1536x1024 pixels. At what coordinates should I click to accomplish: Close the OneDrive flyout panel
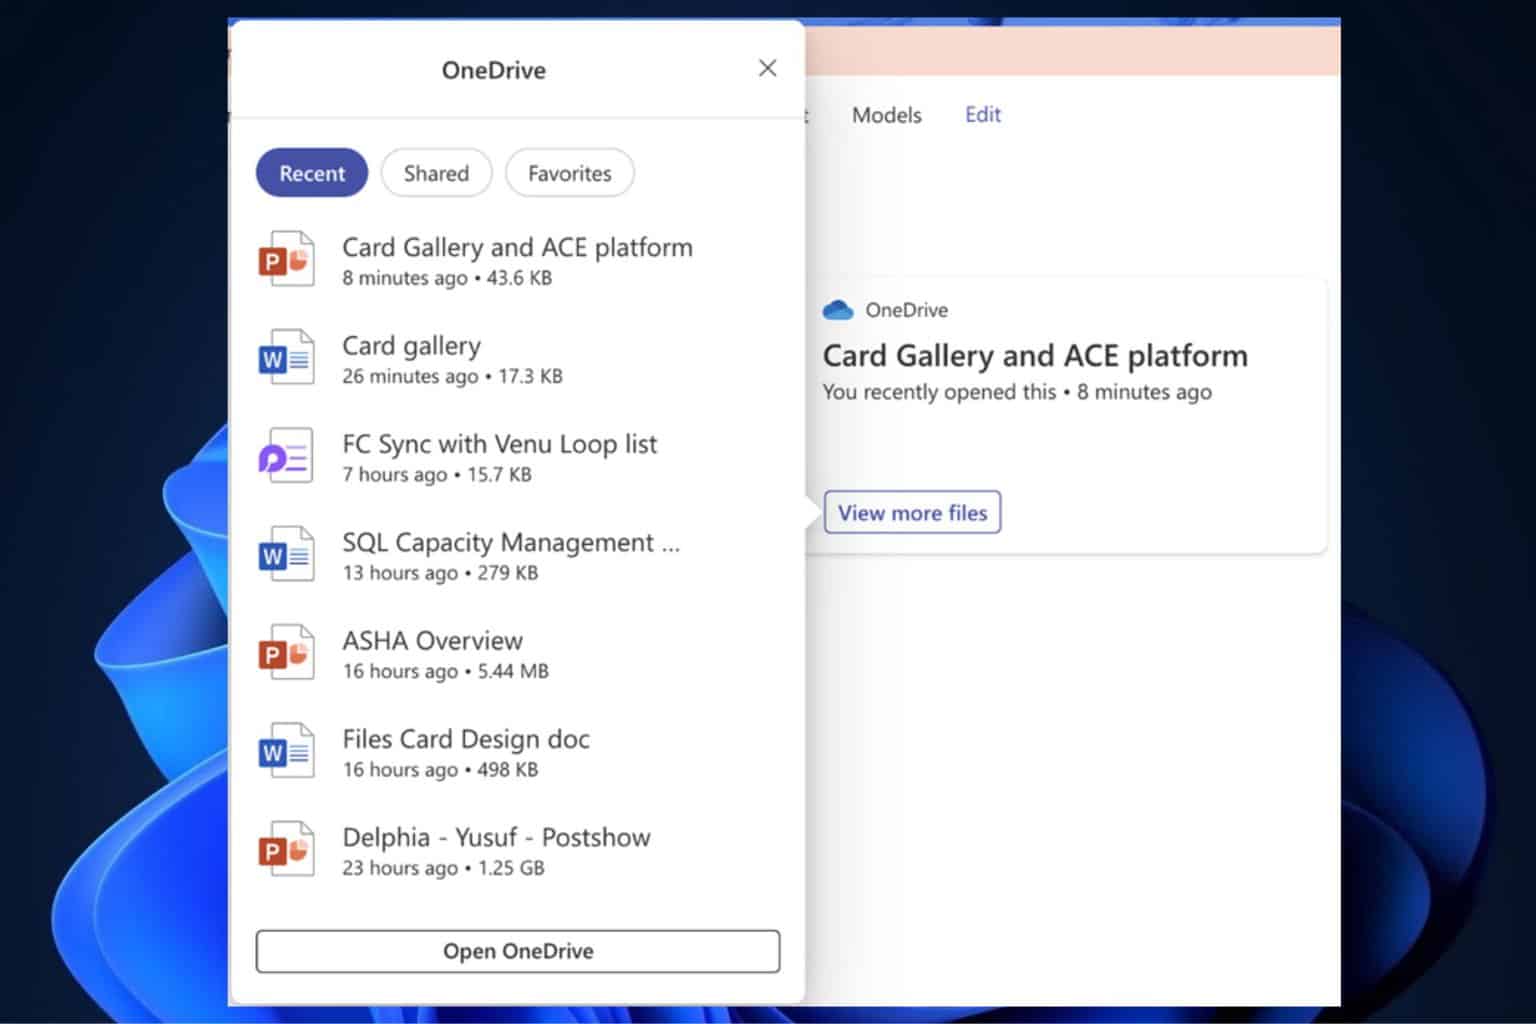[767, 68]
